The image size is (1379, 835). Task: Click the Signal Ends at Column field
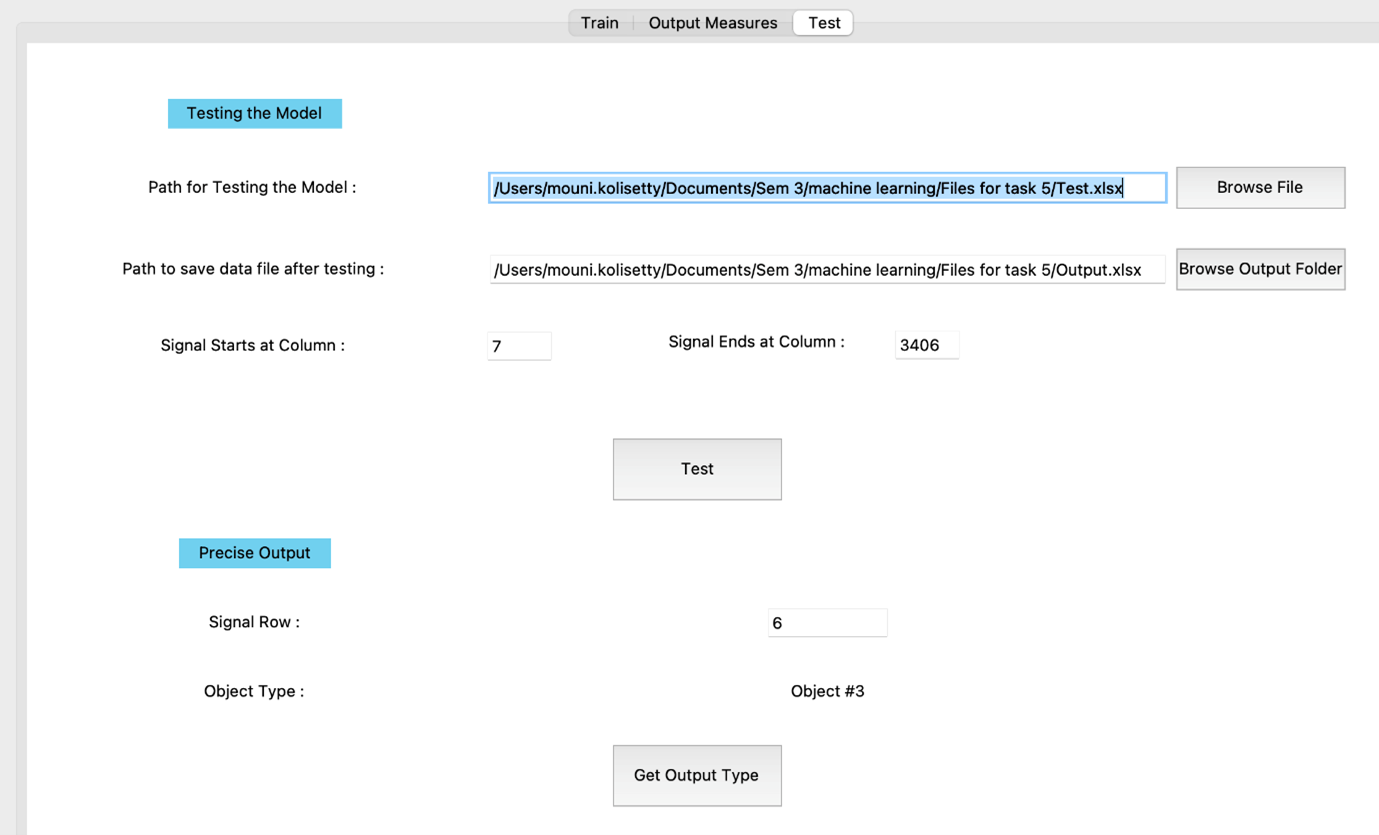(926, 344)
